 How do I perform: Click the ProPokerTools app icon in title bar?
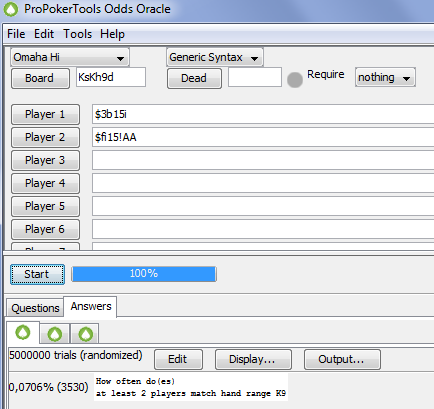tap(11, 9)
